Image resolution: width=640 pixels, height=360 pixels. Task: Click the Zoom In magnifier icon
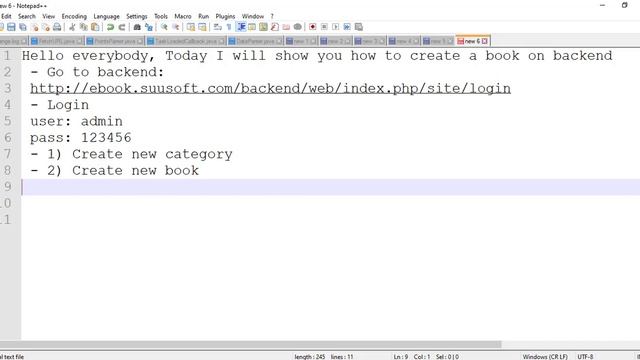(x=164, y=27)
